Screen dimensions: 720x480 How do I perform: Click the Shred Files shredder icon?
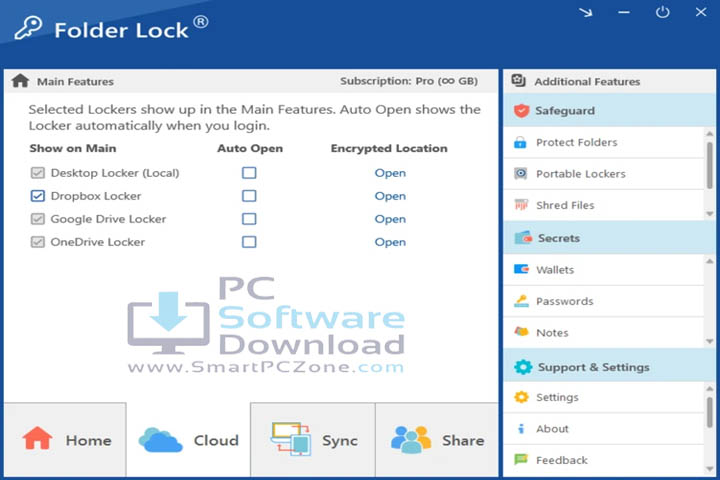pos(521,205)
